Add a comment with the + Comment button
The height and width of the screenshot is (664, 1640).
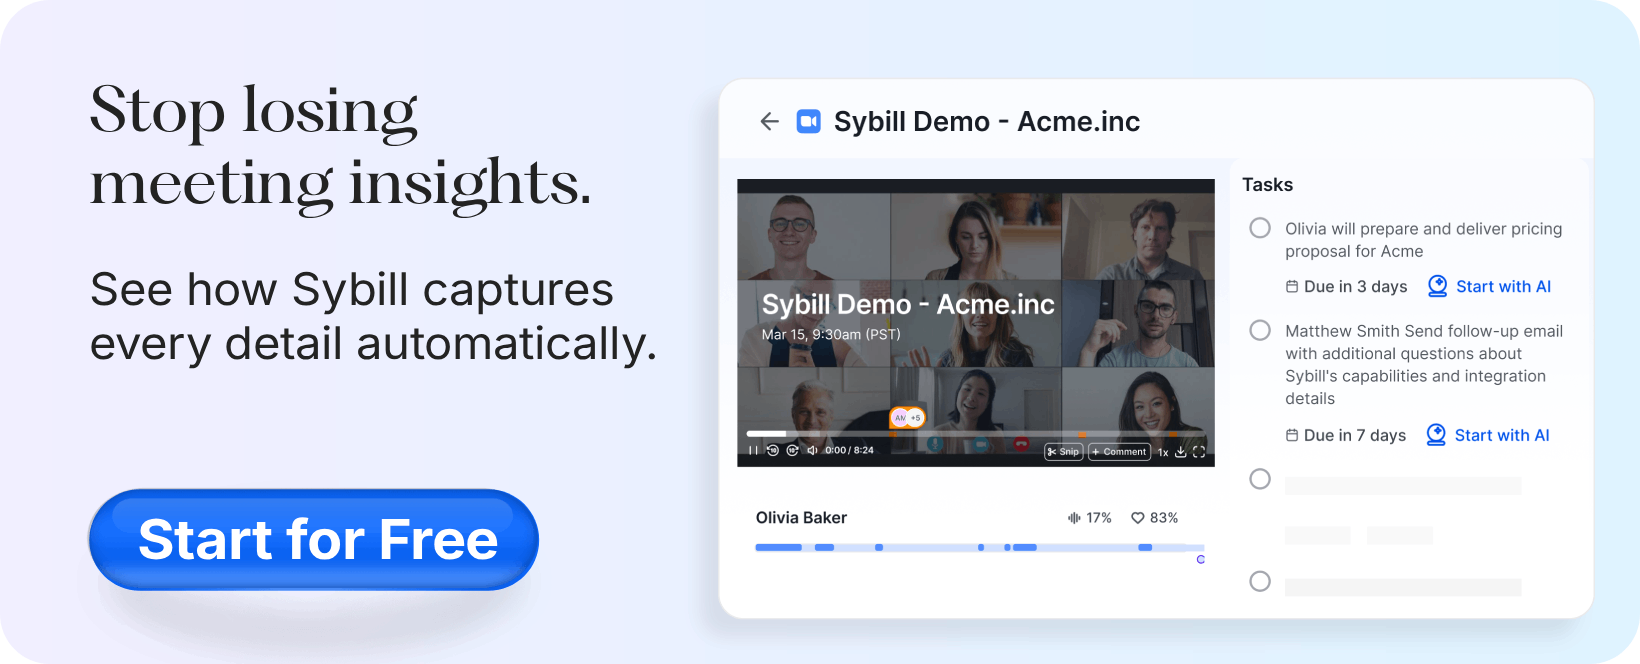pyautogui.click(x=1119, y=452)
